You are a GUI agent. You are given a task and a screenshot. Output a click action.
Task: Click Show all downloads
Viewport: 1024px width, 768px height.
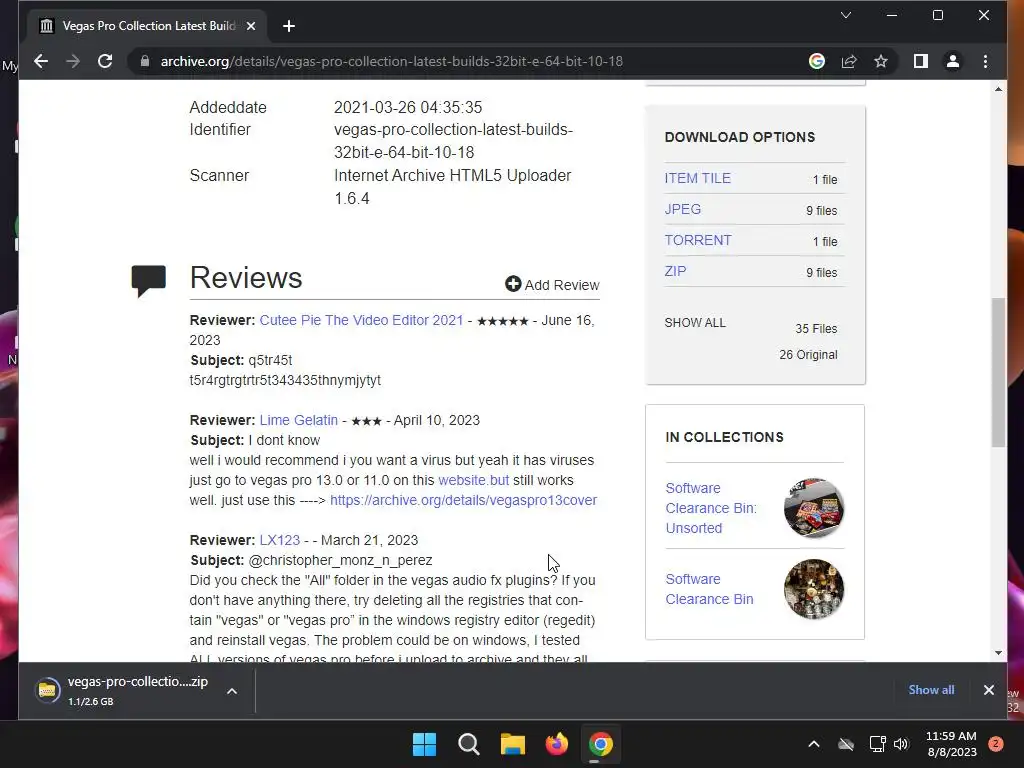(x=931, y=690)
